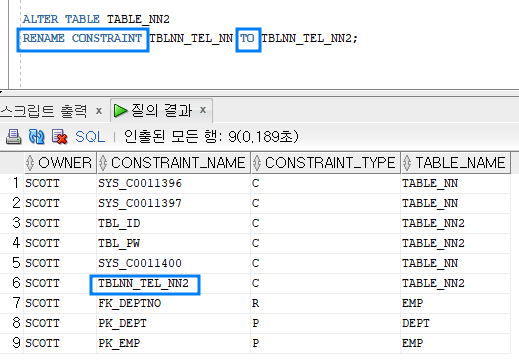Click the refresh icon in results toolbar

point(37,137)
